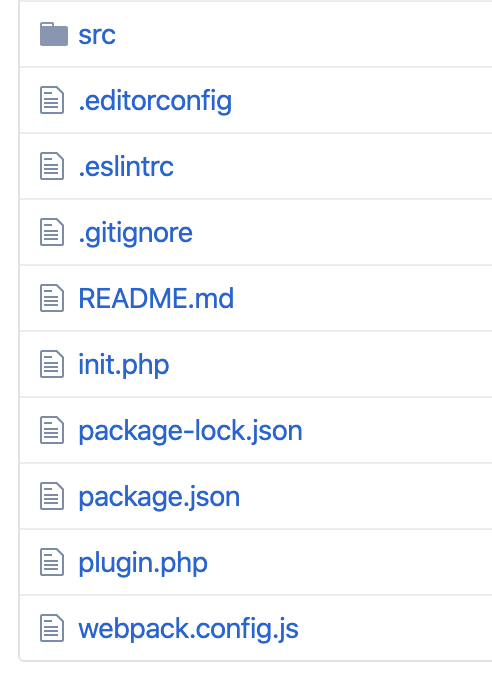This screenshot has width=492, height=676.
Task: Click the package.json file icon
Action: 52,496
